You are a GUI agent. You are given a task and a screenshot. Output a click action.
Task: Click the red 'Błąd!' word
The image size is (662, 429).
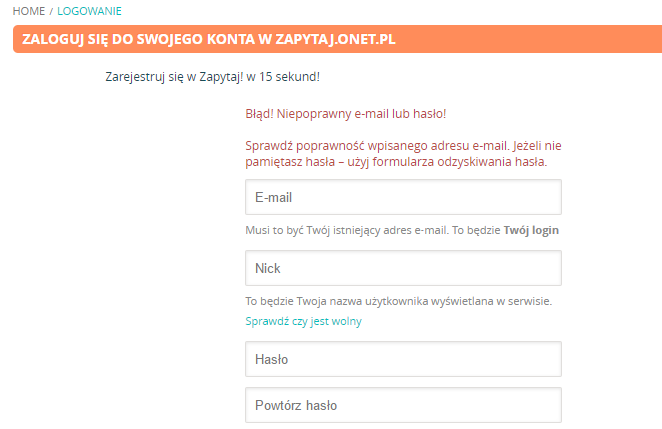(x=260, y=113)
